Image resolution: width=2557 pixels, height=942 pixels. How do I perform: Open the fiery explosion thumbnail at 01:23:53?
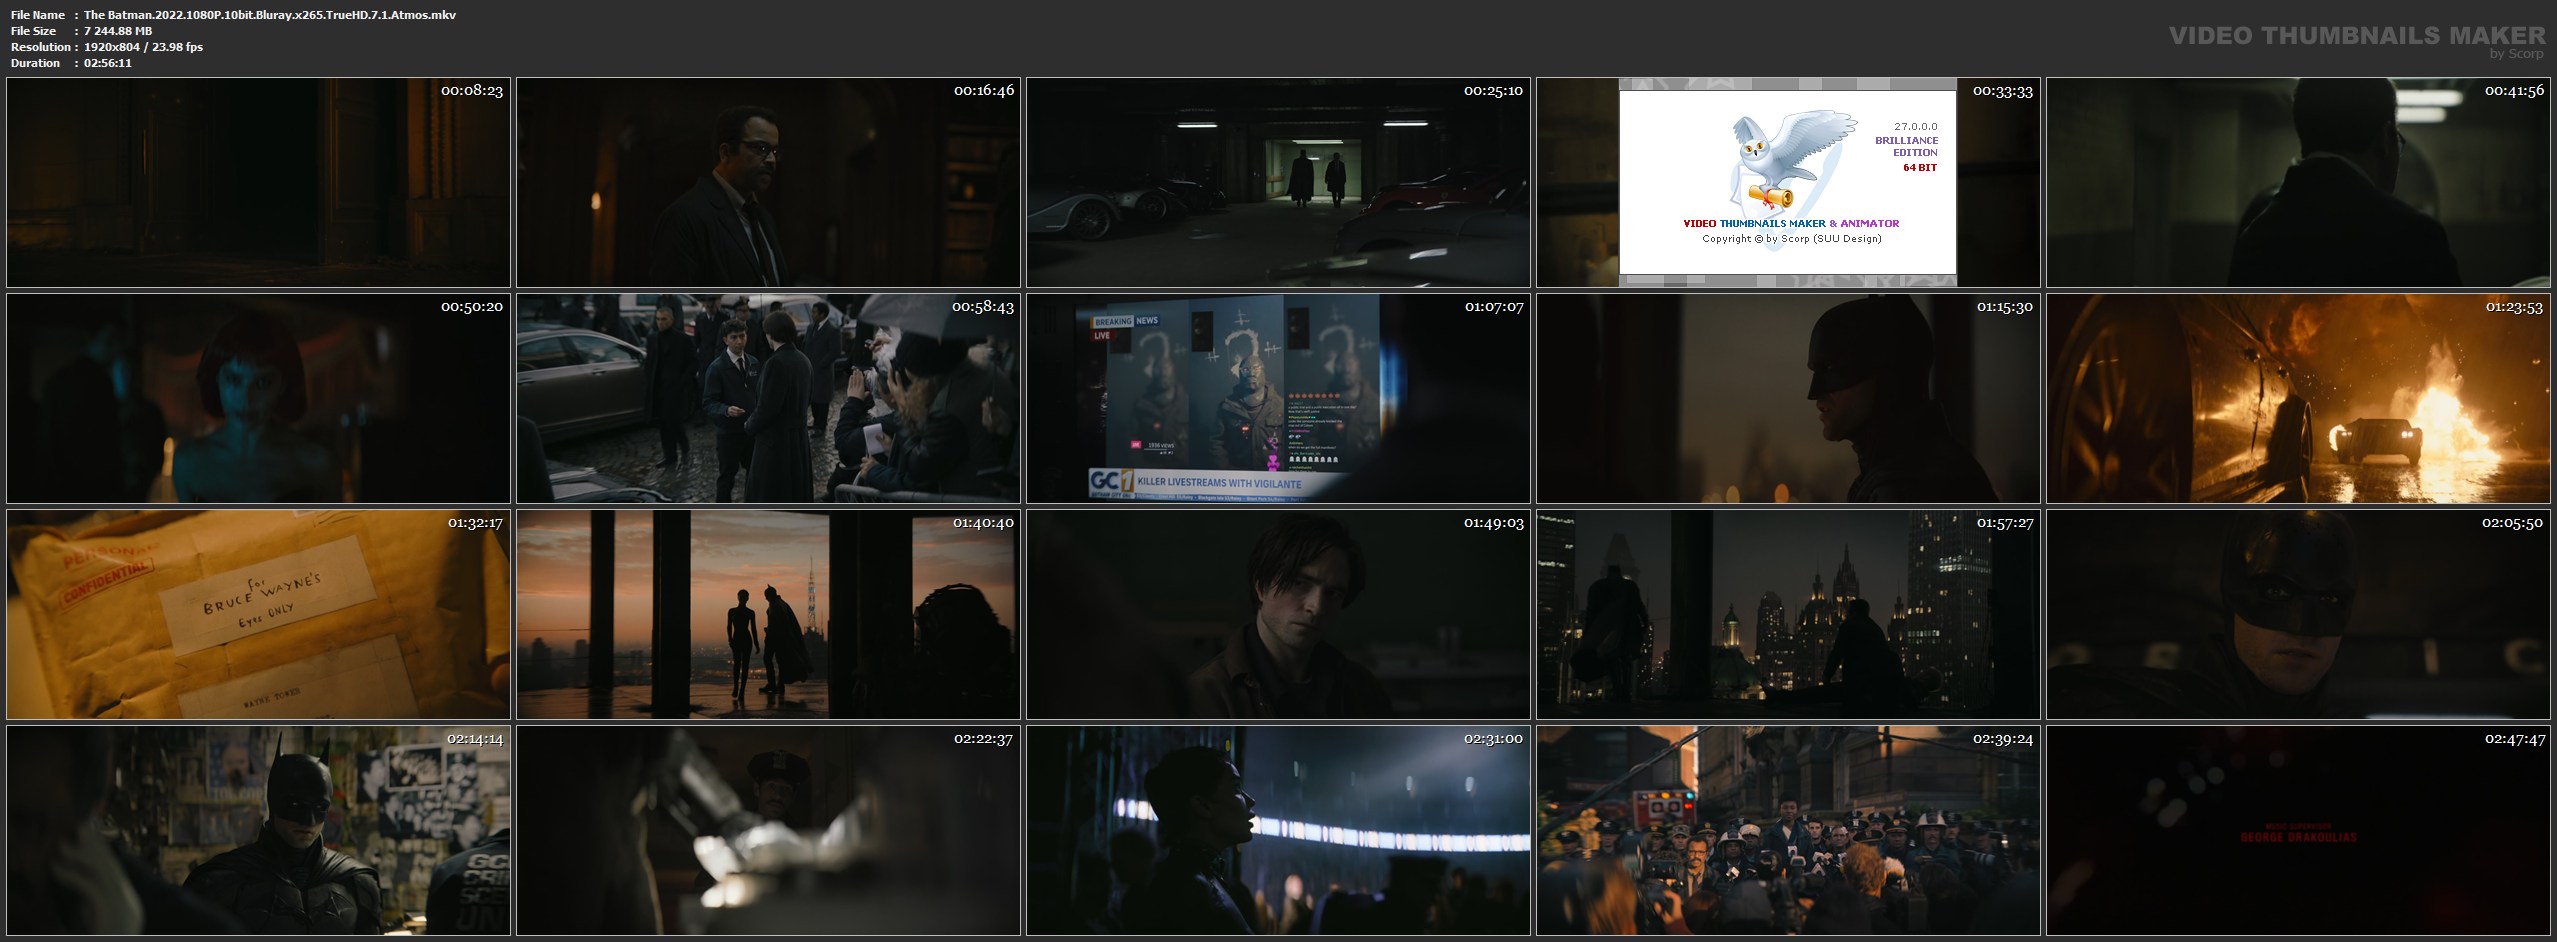point(2298,398)
